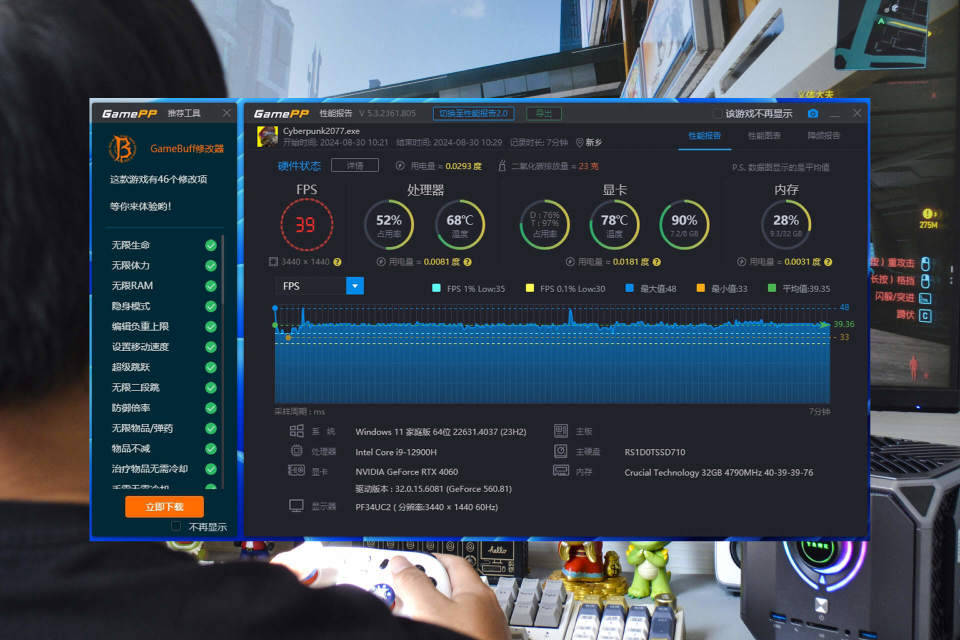Click the CPU 68℃ temperature gauge

[x=460, y=225]
